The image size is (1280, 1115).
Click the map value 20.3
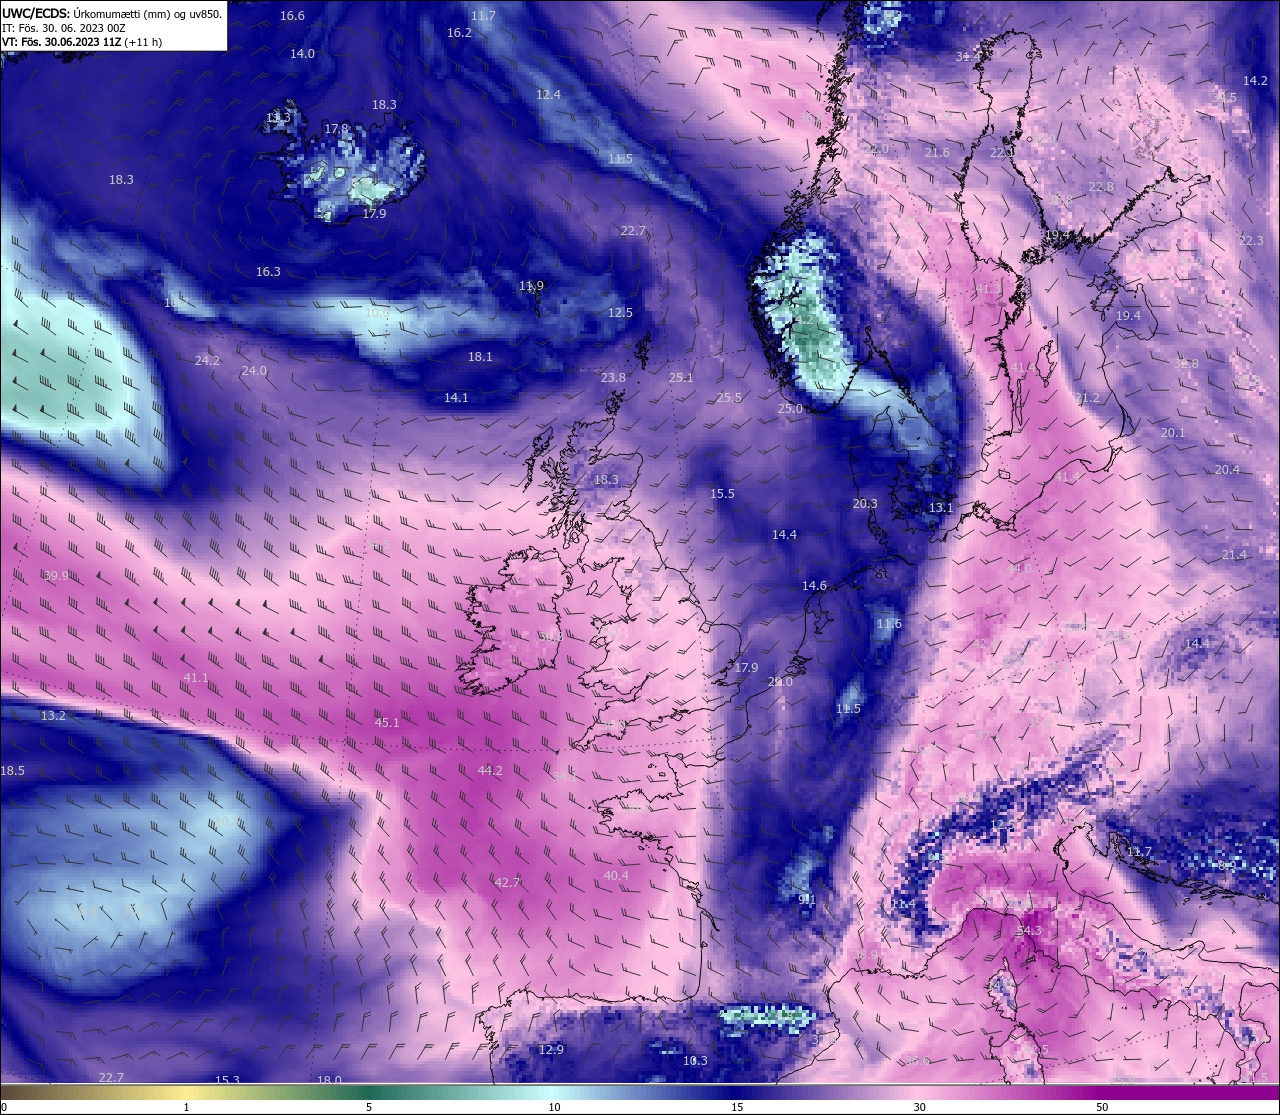click(x=865, y=503)
